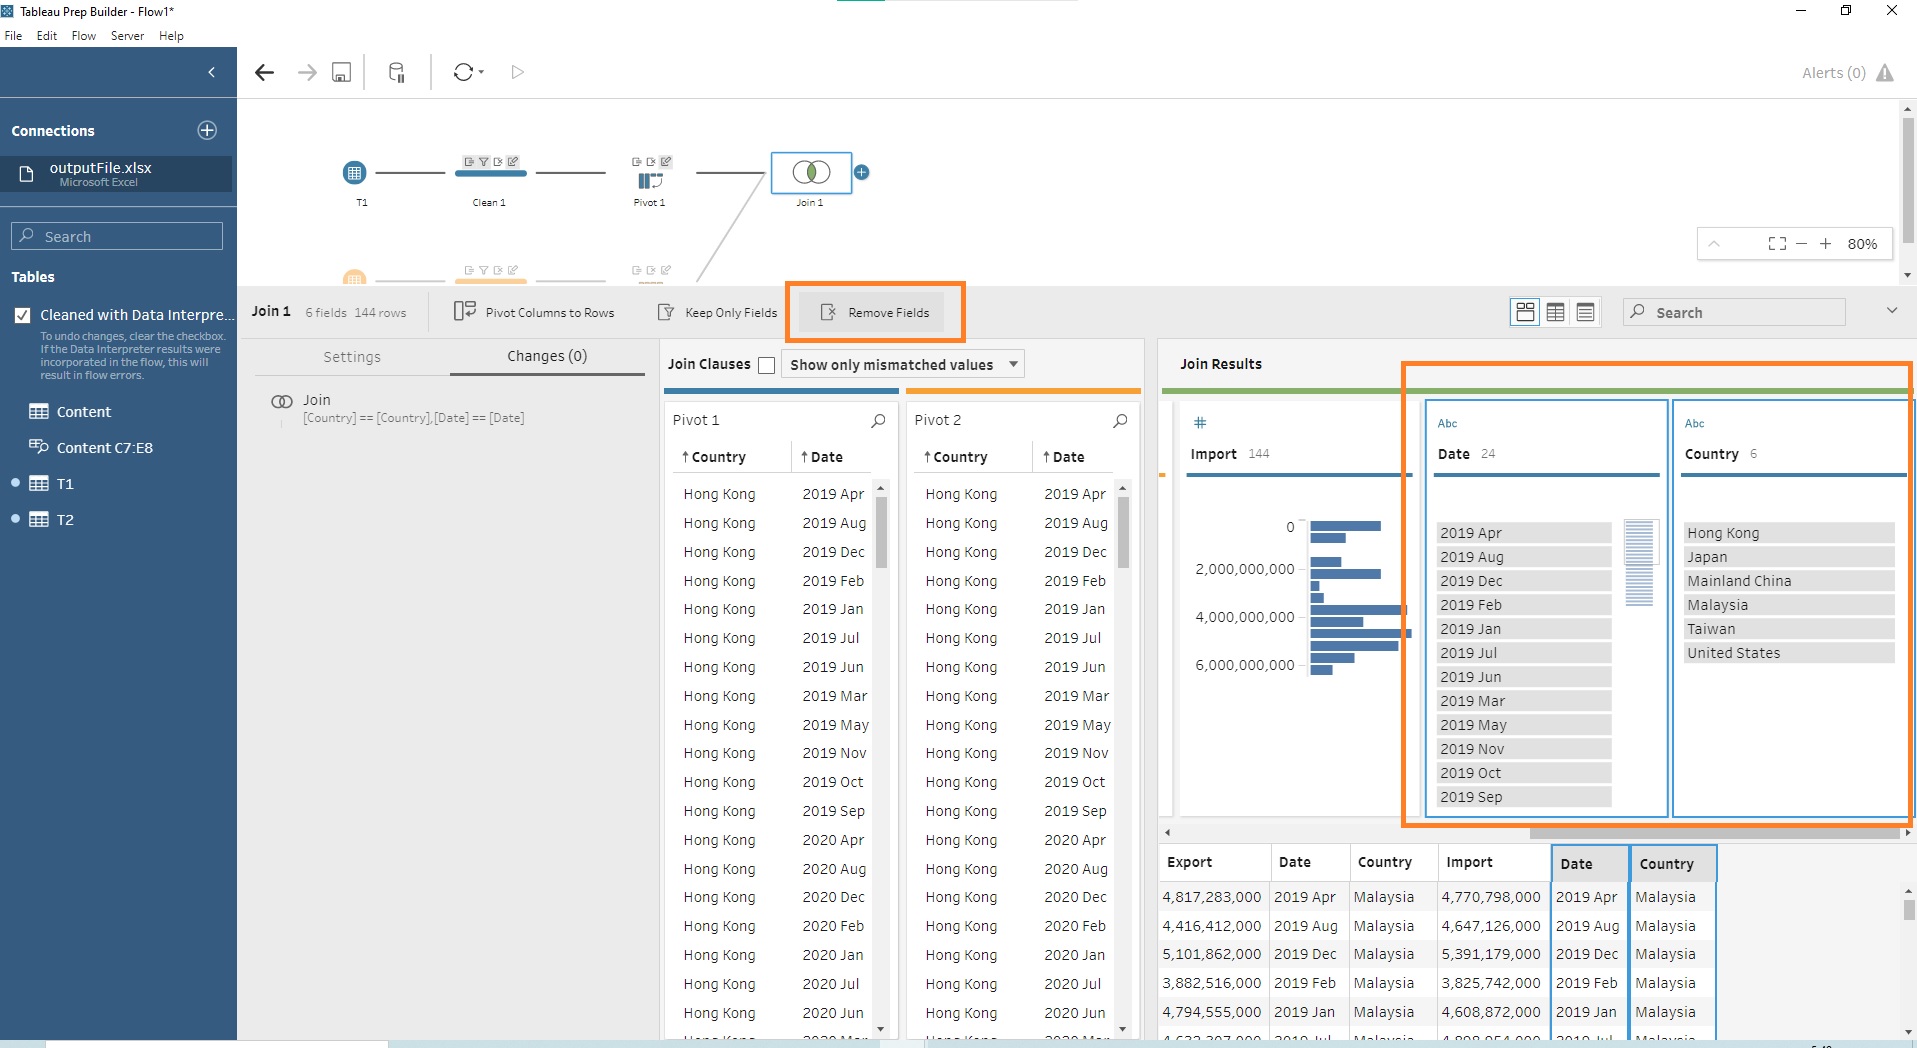Click the connect to data cylinder icon

coord(397,72)
